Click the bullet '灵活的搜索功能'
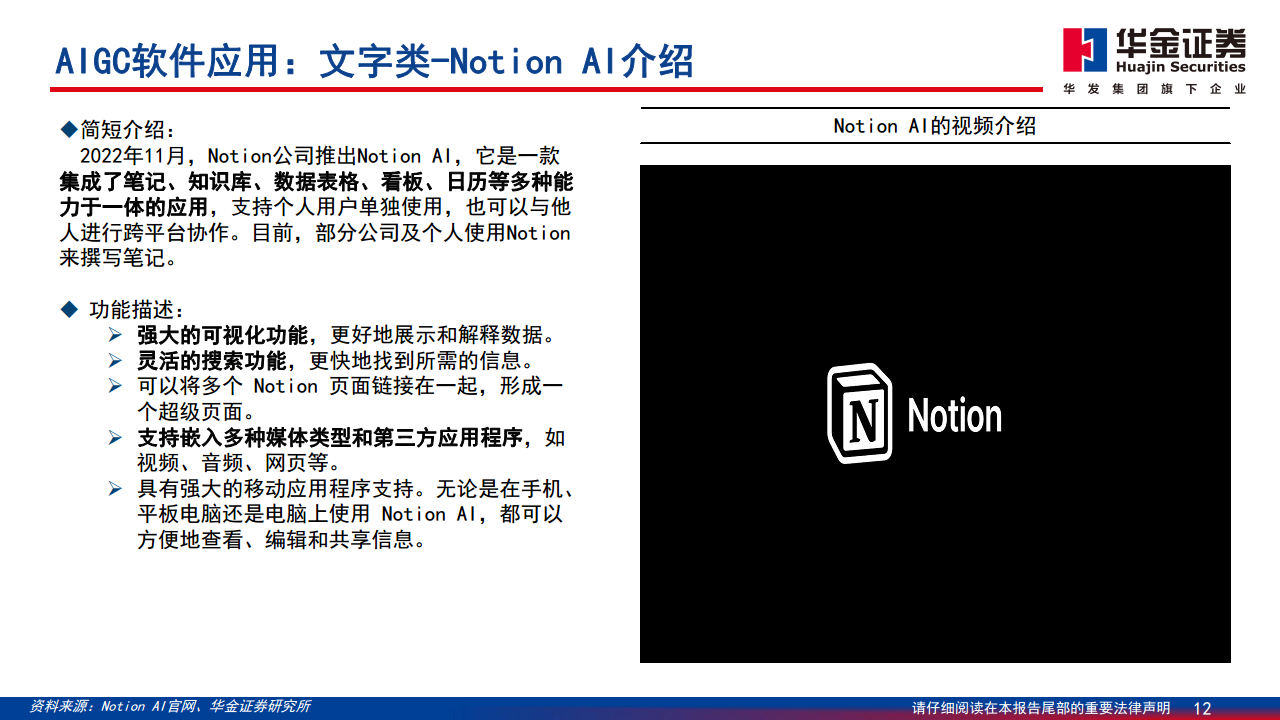Screen dimensions: 1280x720 coord(212,361)
